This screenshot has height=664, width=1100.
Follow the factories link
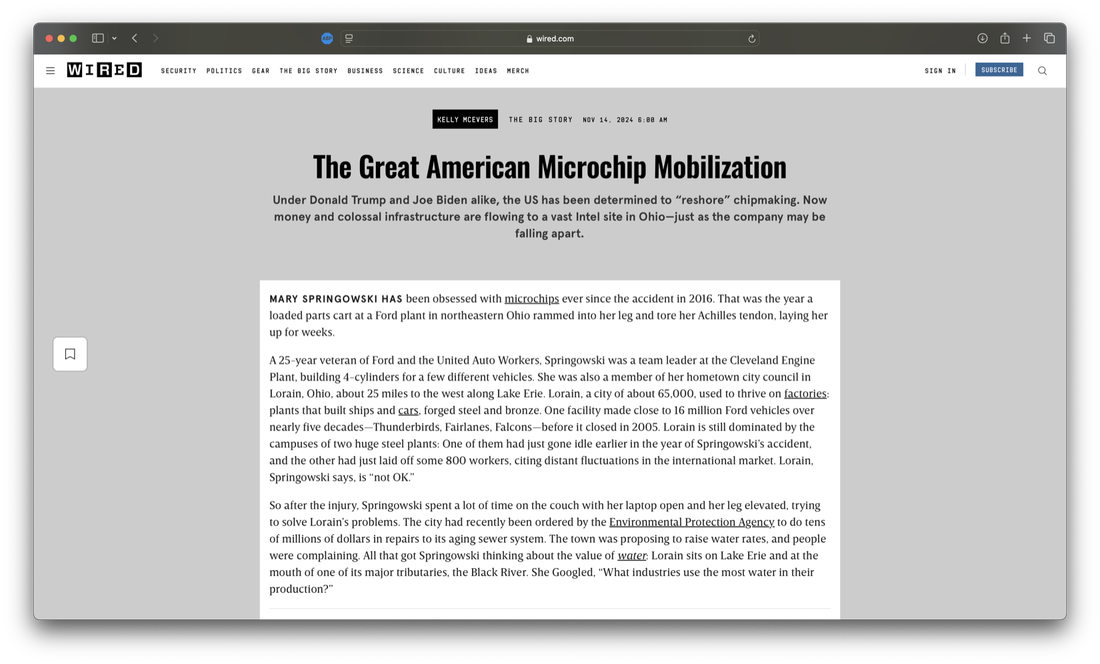805,393
